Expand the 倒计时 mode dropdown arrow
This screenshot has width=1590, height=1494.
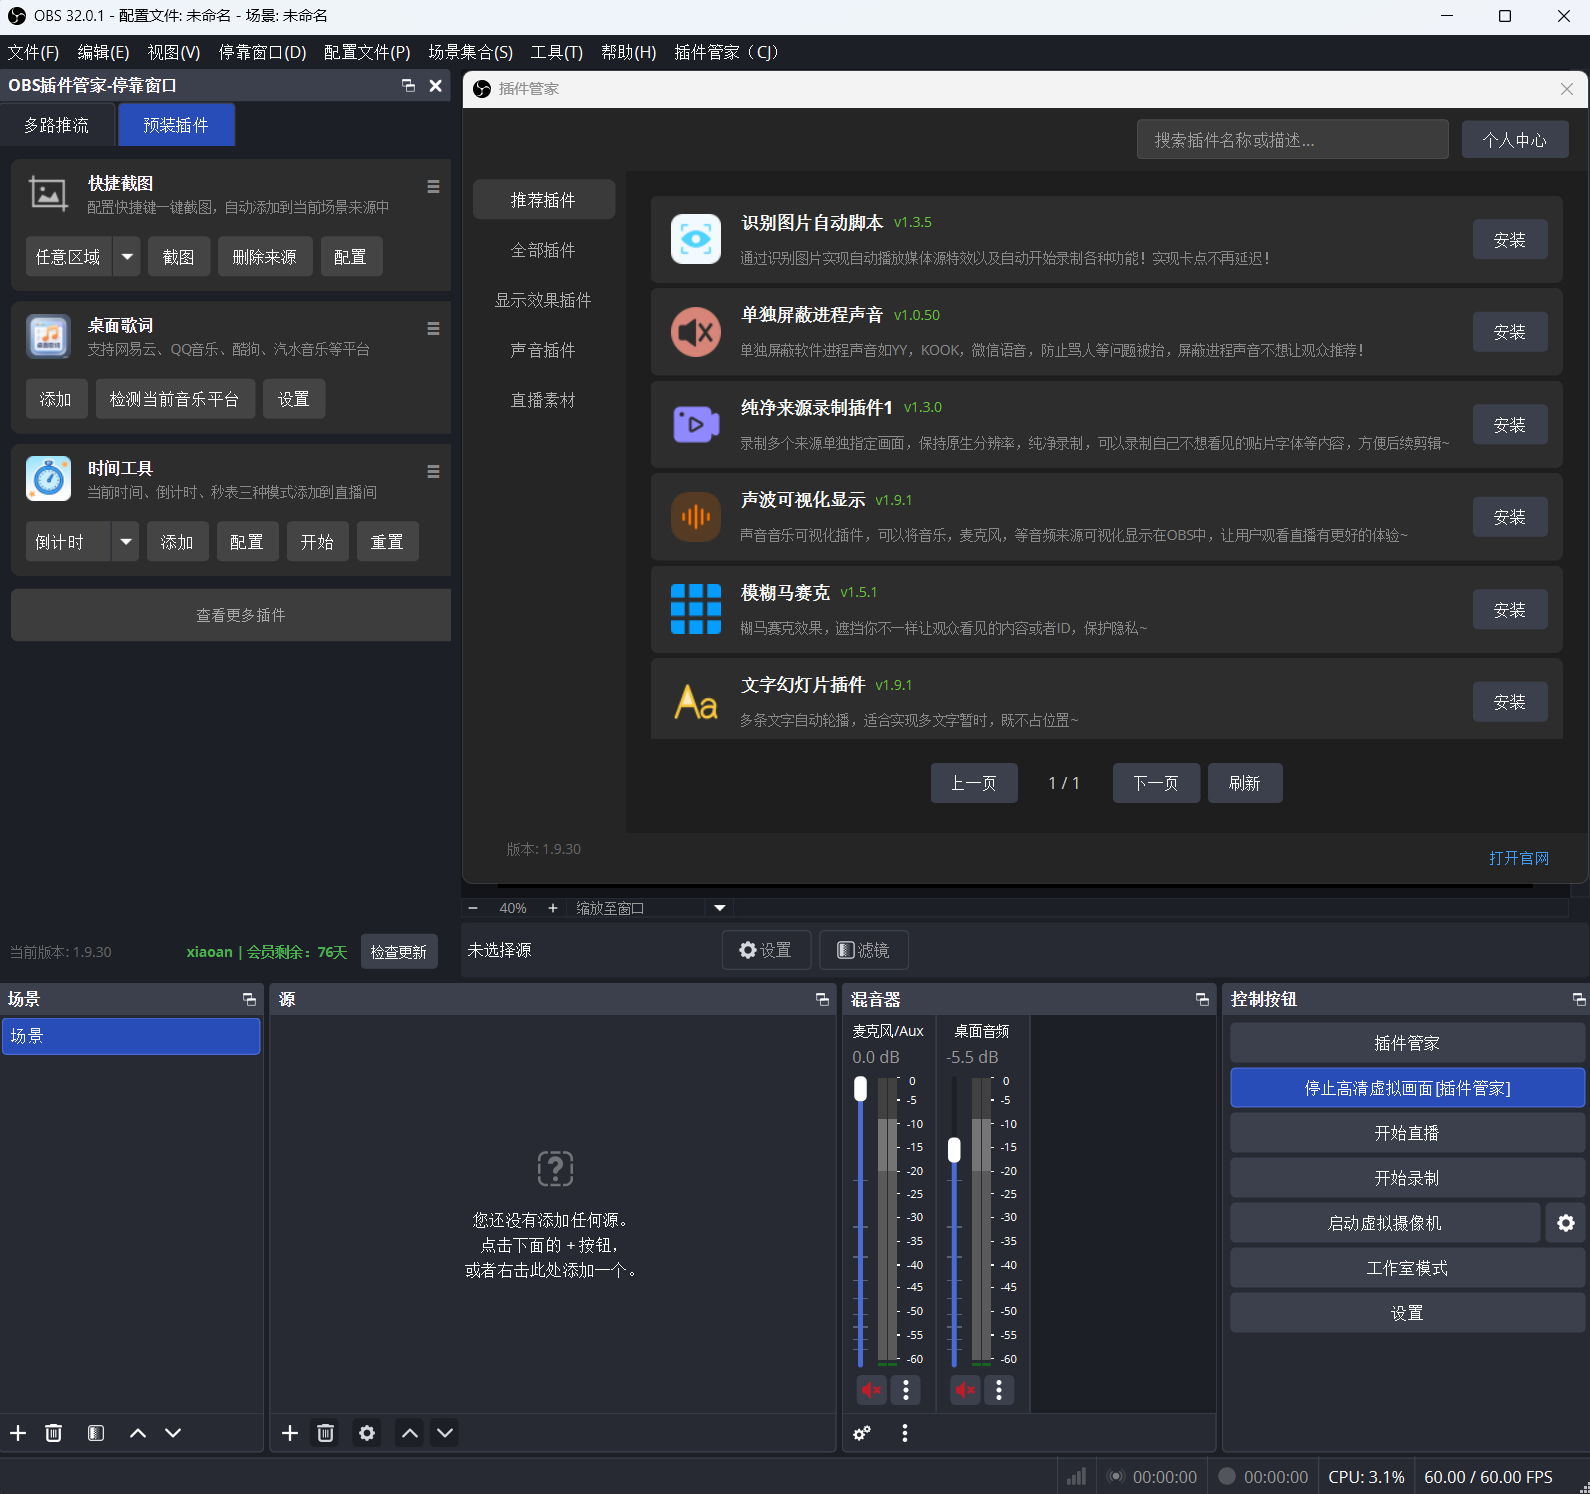(126, 542)
